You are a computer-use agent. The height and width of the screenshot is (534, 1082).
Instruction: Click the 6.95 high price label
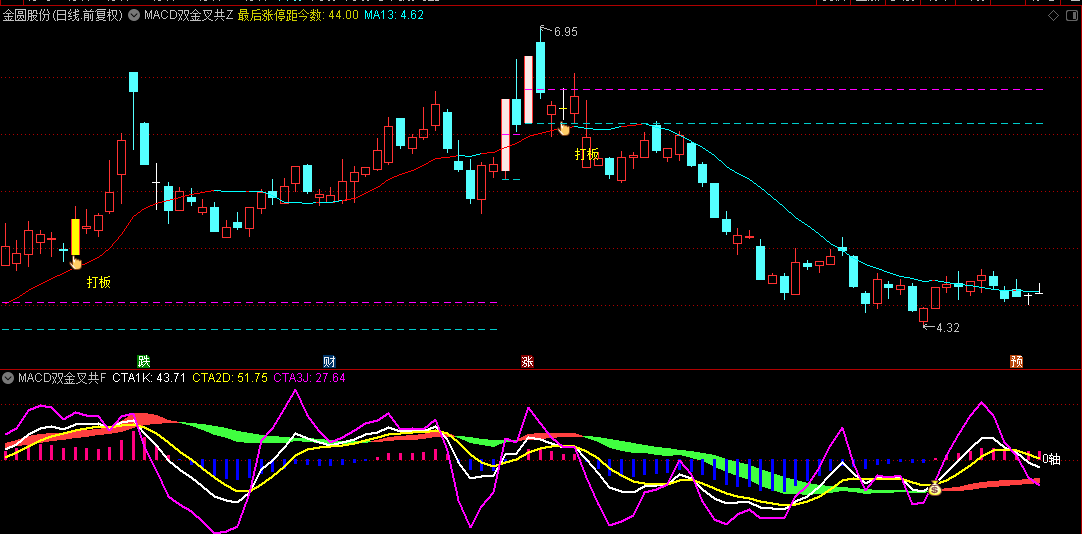click(x=565, y=32)
